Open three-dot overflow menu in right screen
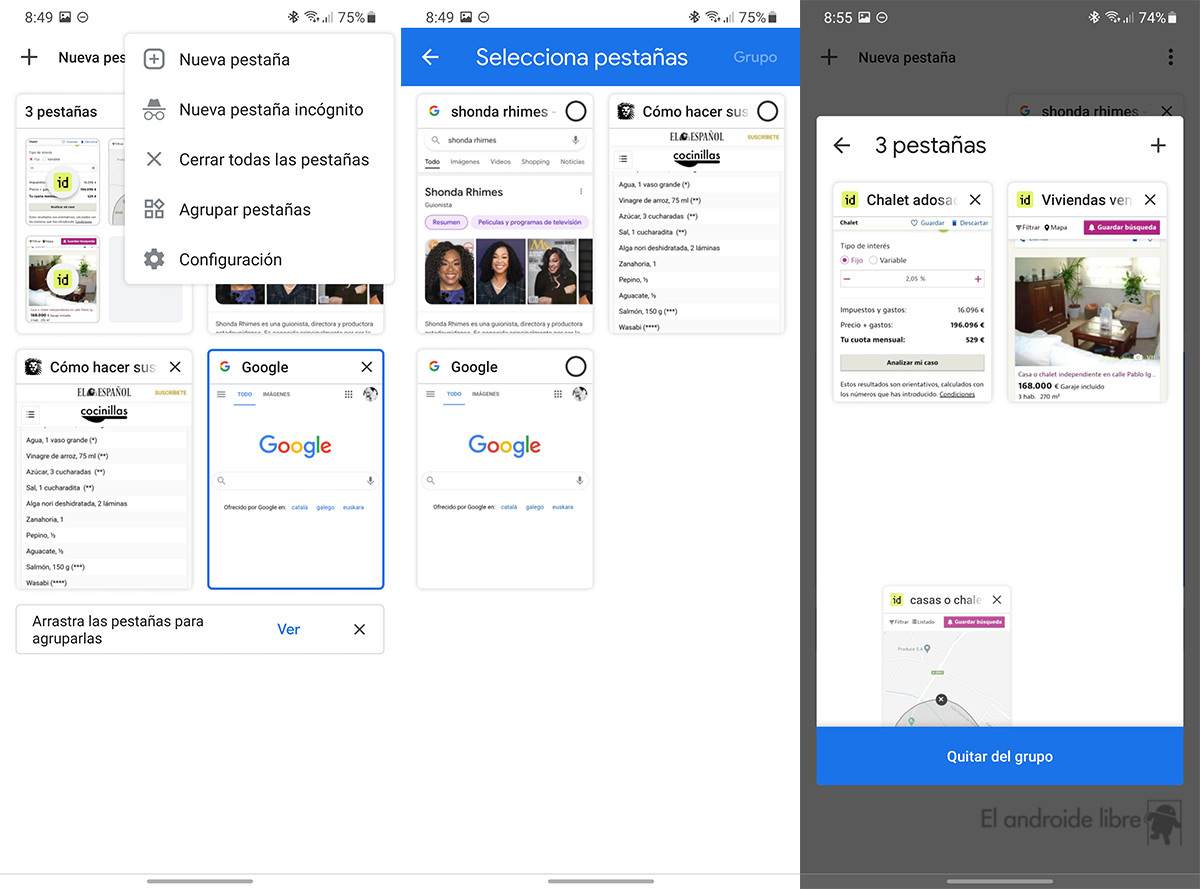Screen dimensions: 1200x889 coord(1170,58)
